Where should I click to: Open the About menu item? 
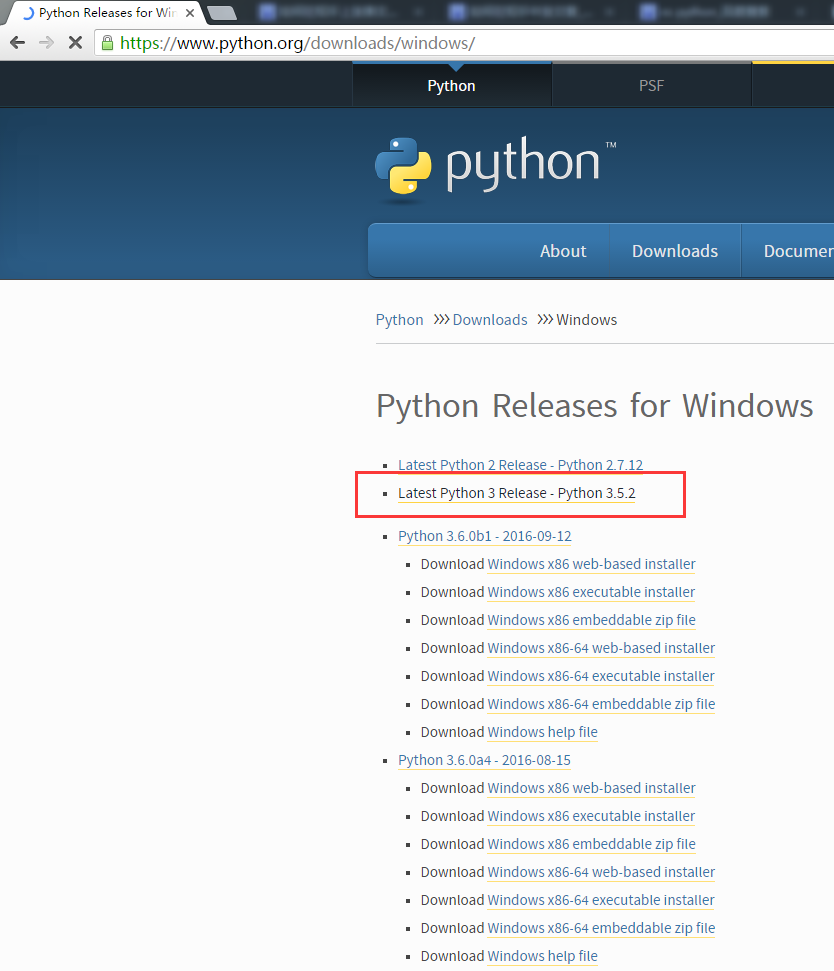(562, 251)
